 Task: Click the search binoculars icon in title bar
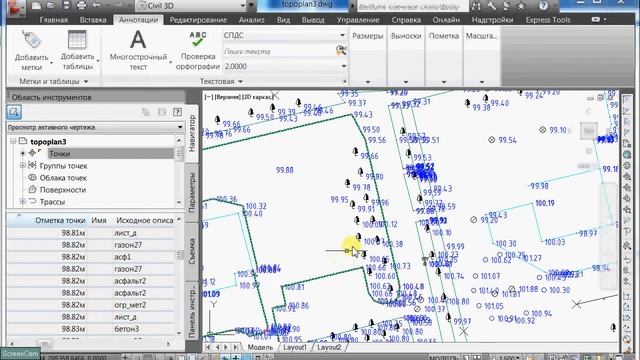point(476,6)
